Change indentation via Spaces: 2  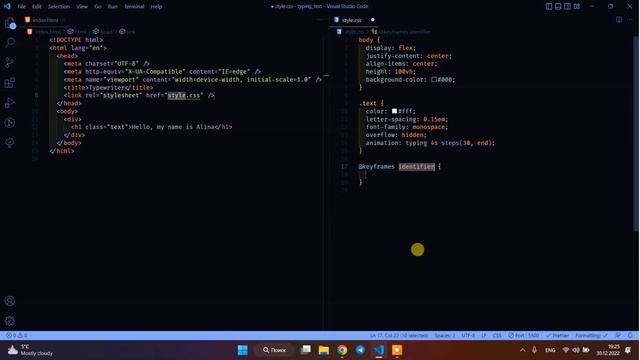(x=444, y=336)
